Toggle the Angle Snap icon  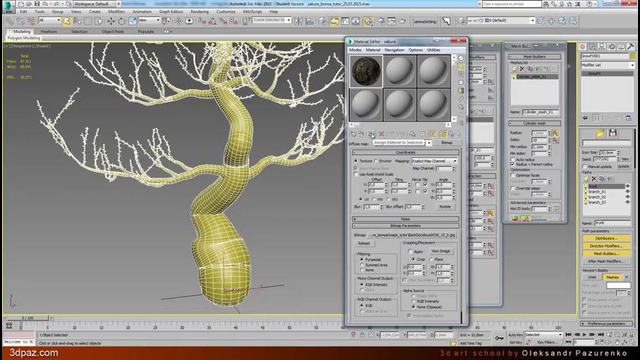[x=212, y=21]
